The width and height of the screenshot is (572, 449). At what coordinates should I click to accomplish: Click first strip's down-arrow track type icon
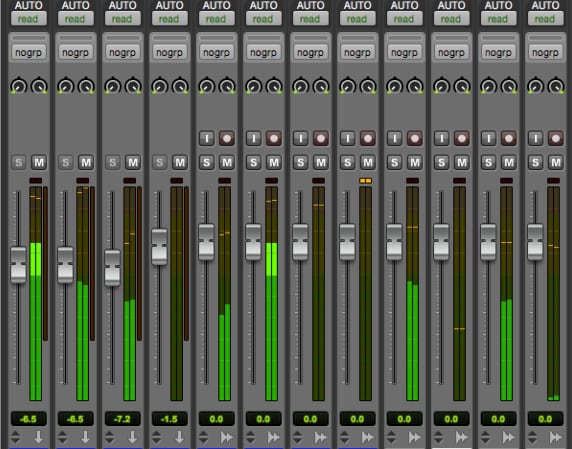pos(39,437)
